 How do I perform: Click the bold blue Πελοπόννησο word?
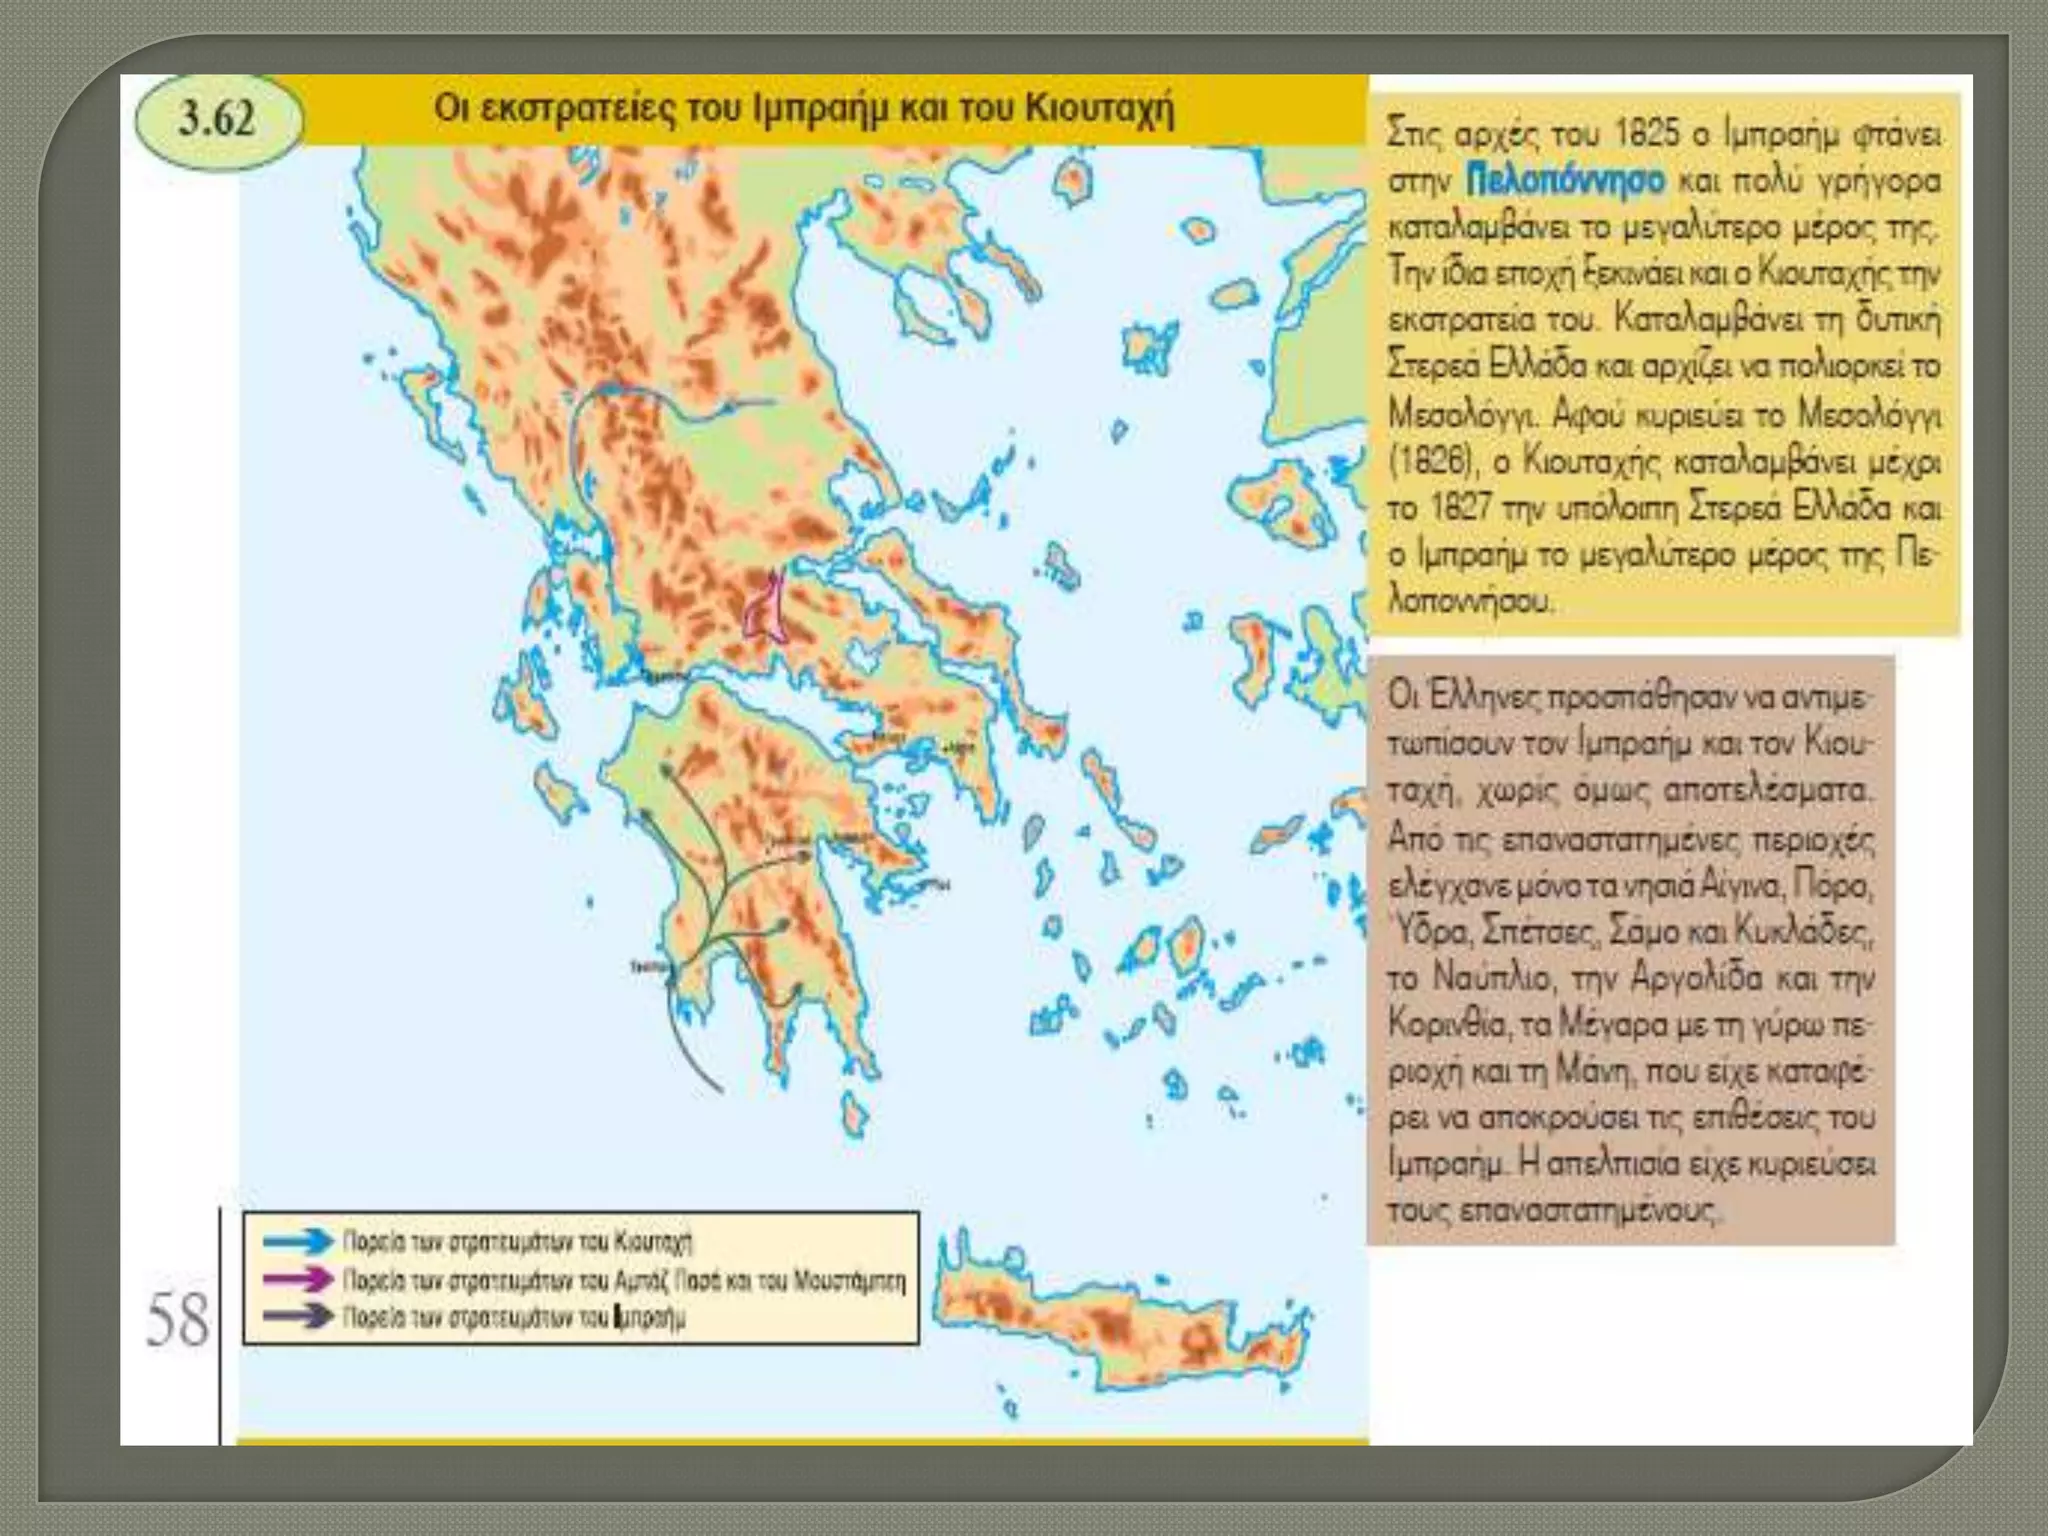point(1565,181)
